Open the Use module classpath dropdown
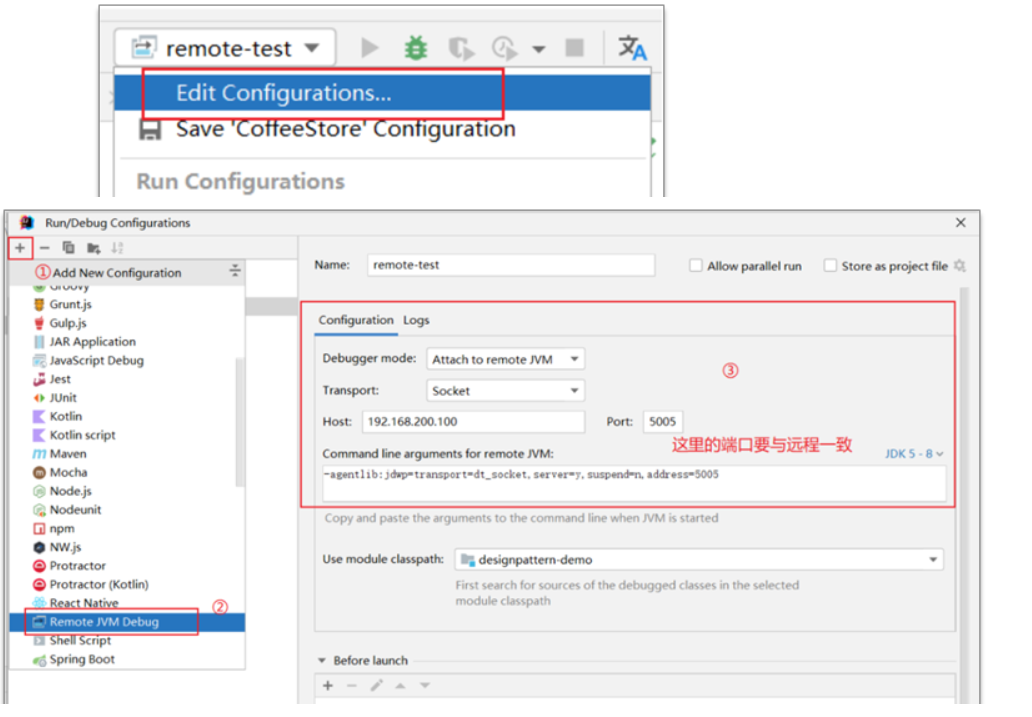1032x717 pixels. tap(699, 560)
